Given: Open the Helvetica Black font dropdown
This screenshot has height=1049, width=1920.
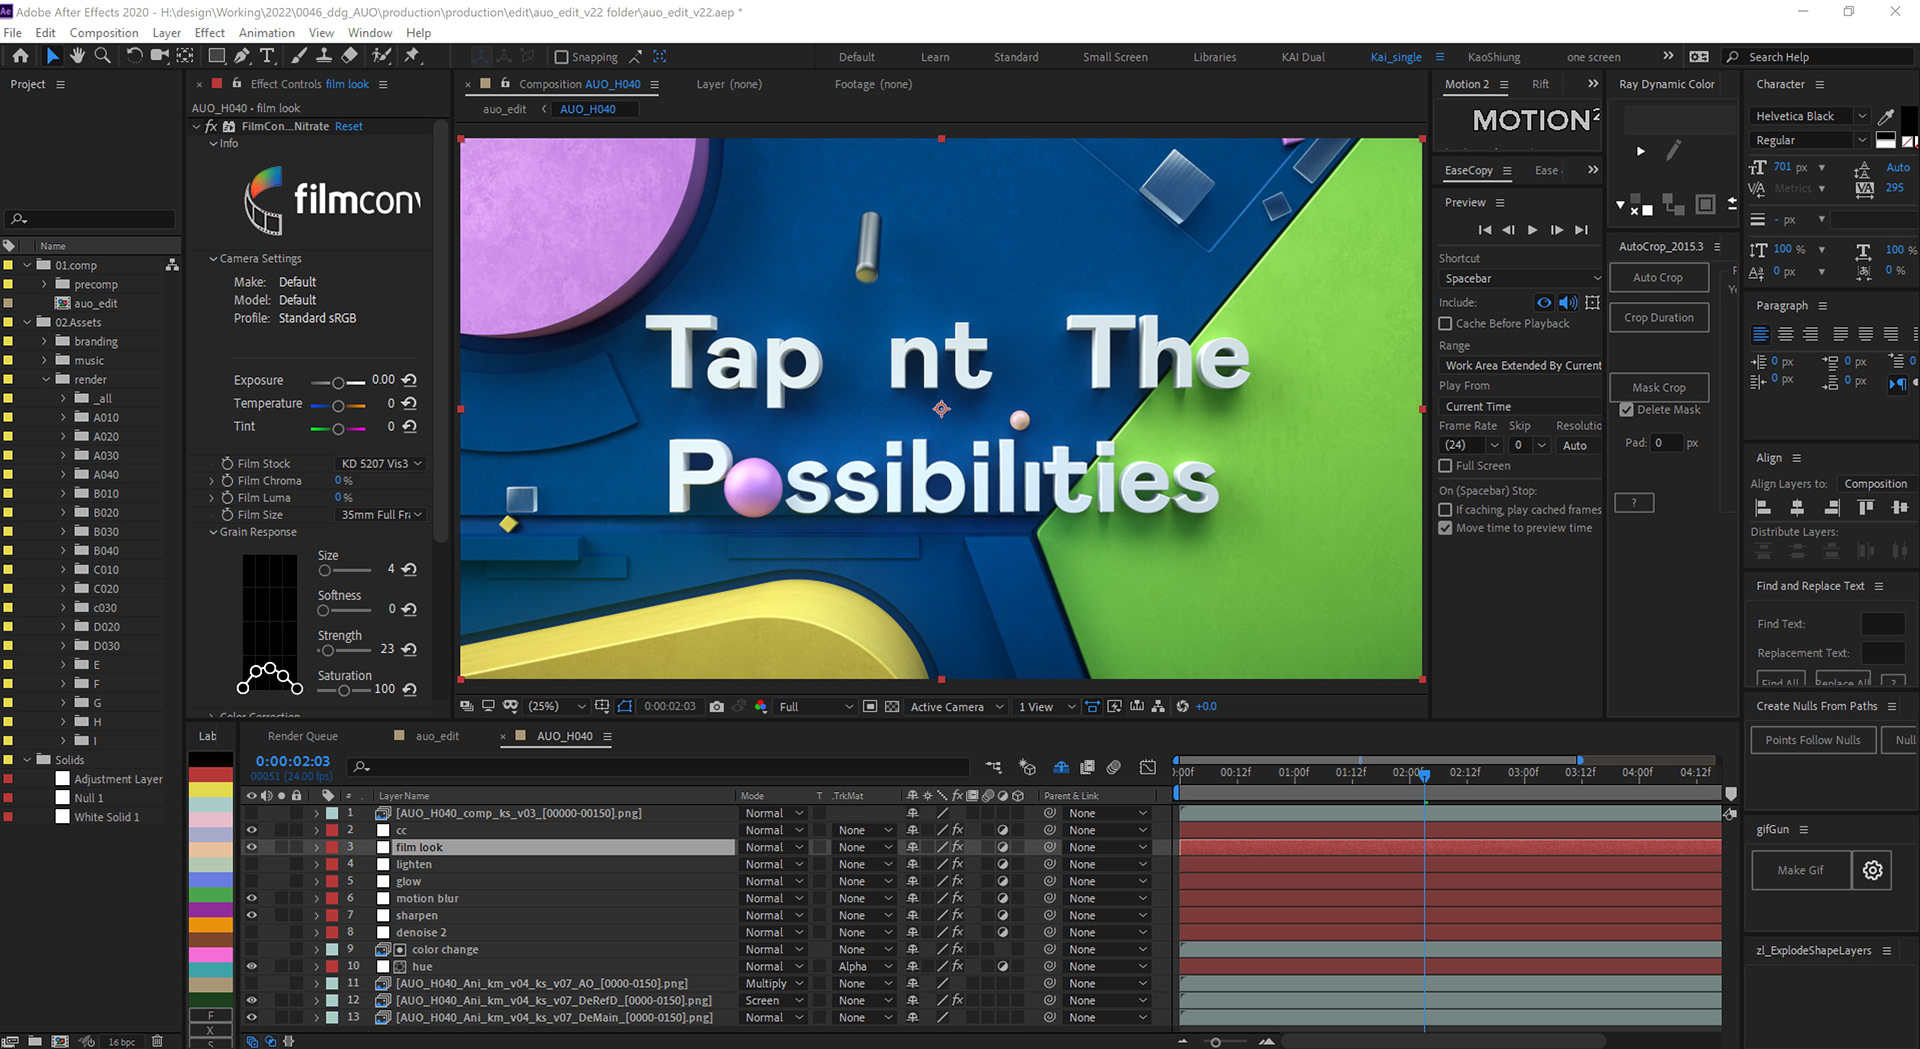Looking at the screenshot, I should pos(1811,116).
